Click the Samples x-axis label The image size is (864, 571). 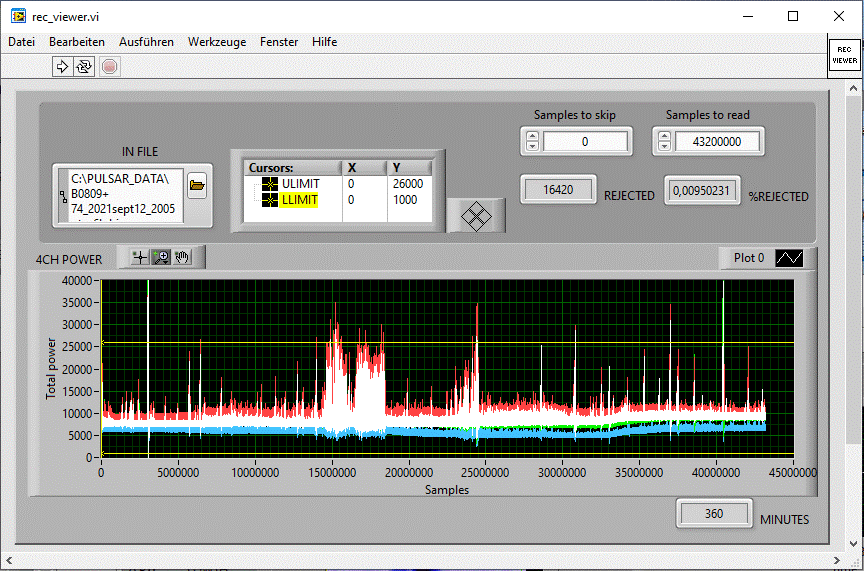coord(447,489)
